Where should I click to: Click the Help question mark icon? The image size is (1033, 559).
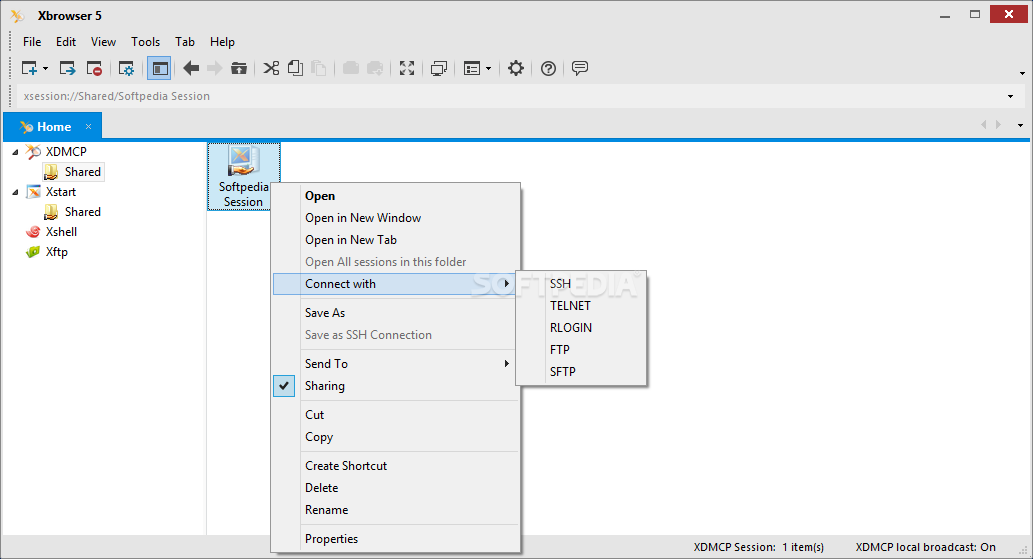(x=548, y=68)
